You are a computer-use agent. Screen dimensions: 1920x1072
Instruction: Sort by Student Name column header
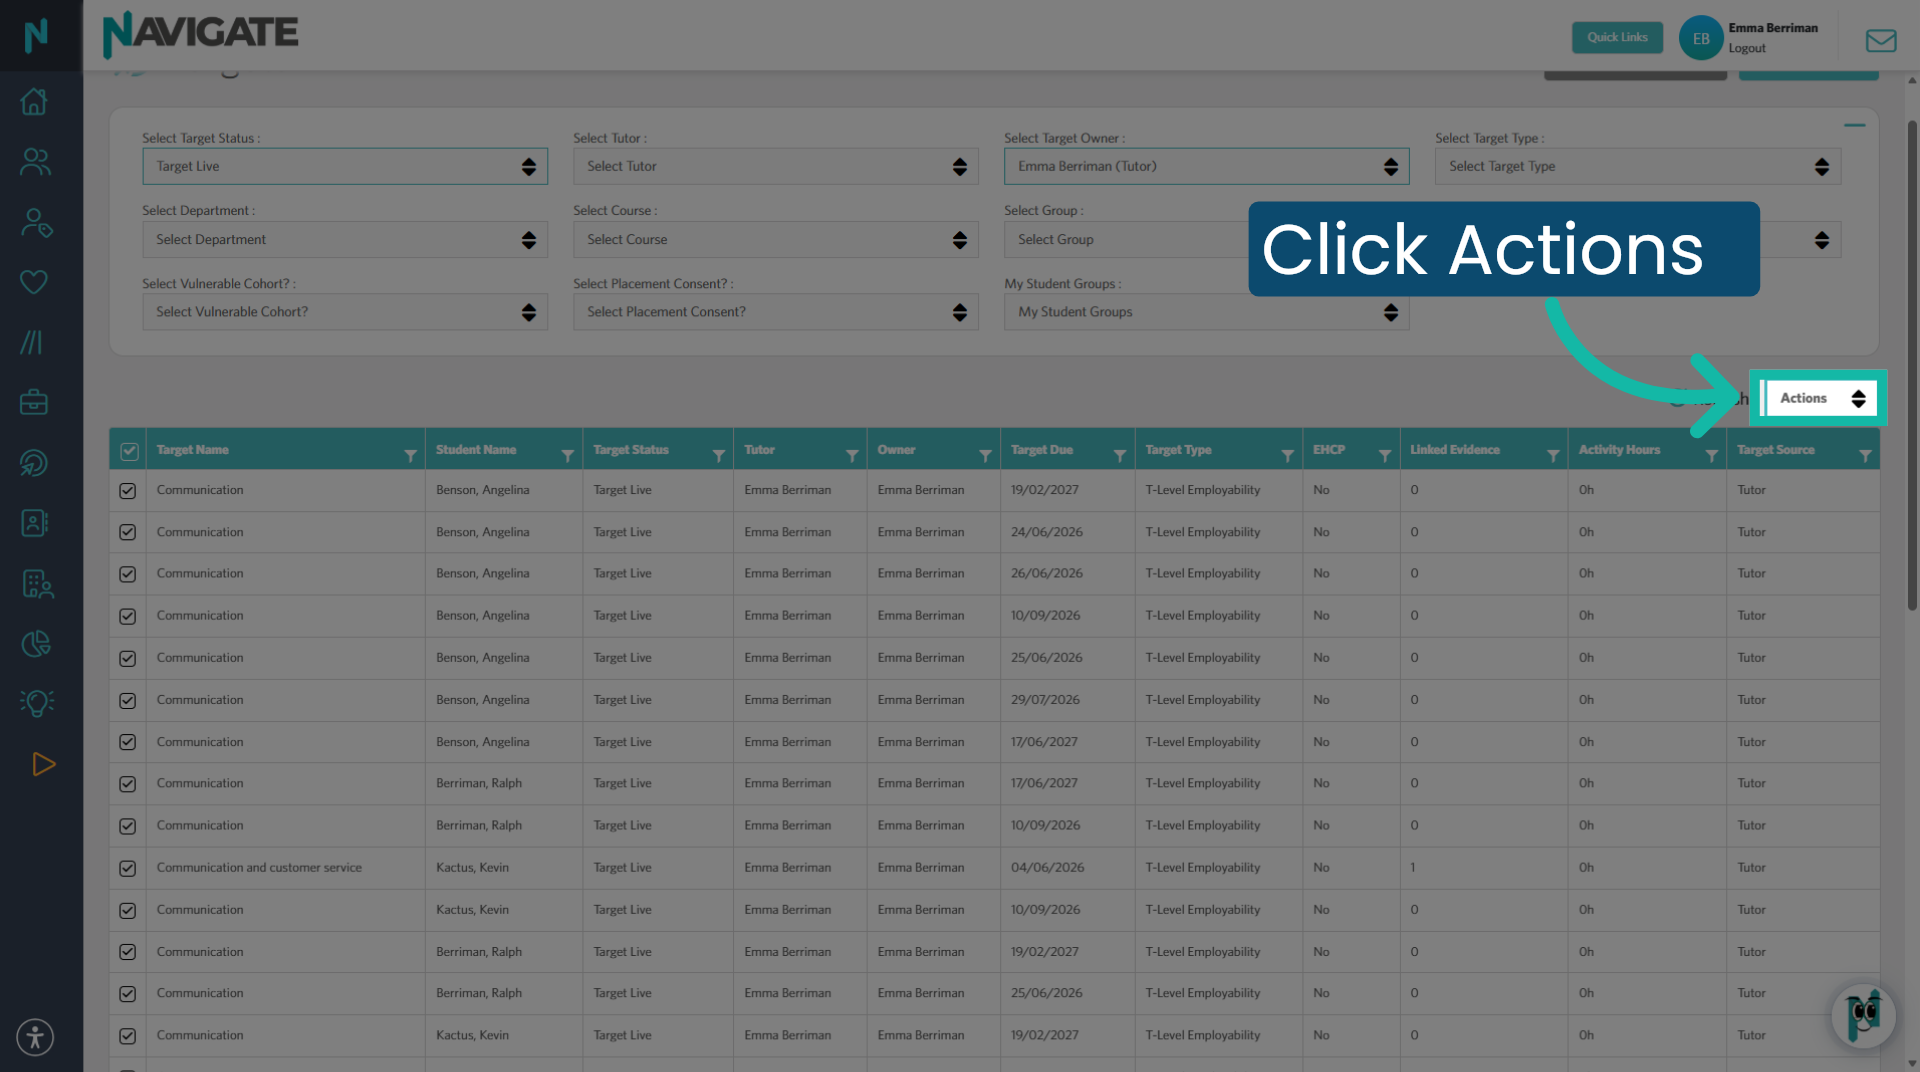pyautogui.click(x=476, y=450)
